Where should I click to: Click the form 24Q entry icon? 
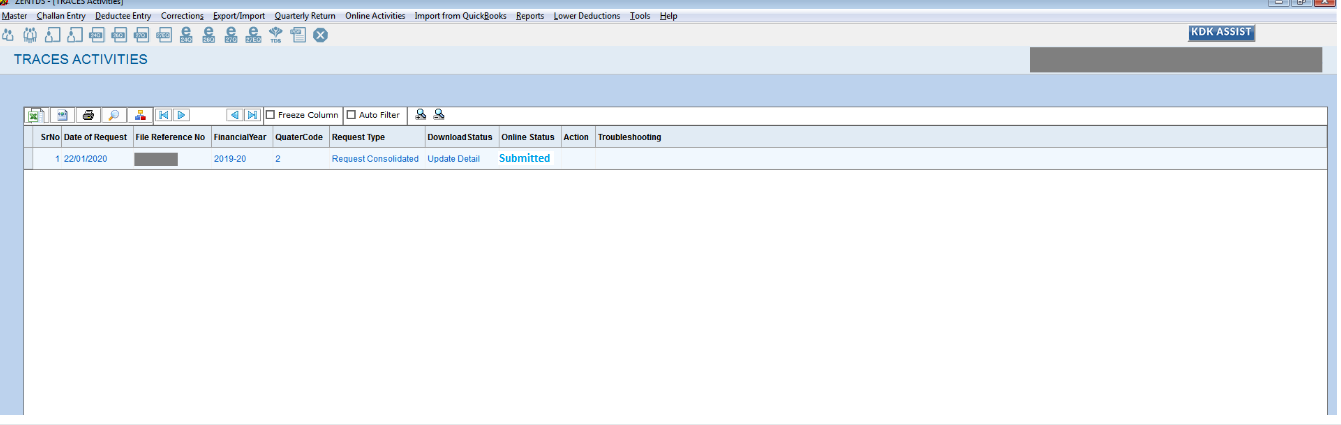click(x=97, y=35)
